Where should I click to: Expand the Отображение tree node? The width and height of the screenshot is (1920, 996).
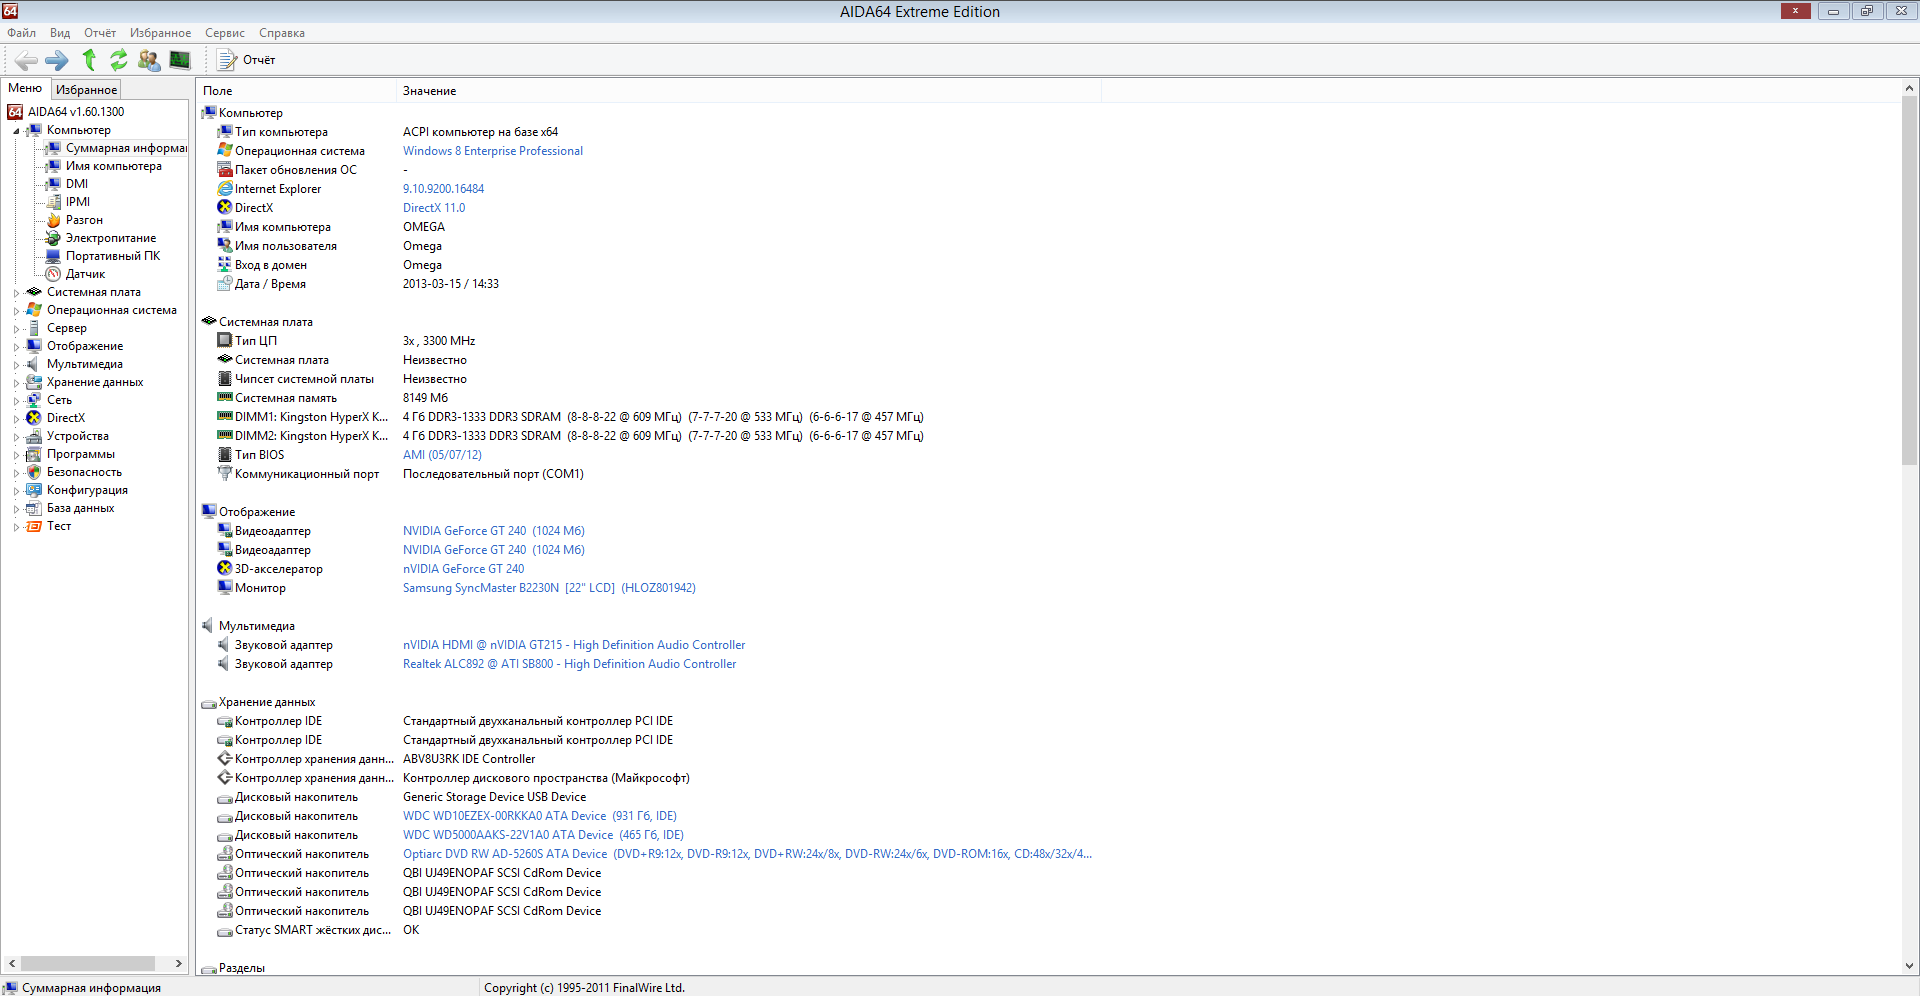point(16,347)
